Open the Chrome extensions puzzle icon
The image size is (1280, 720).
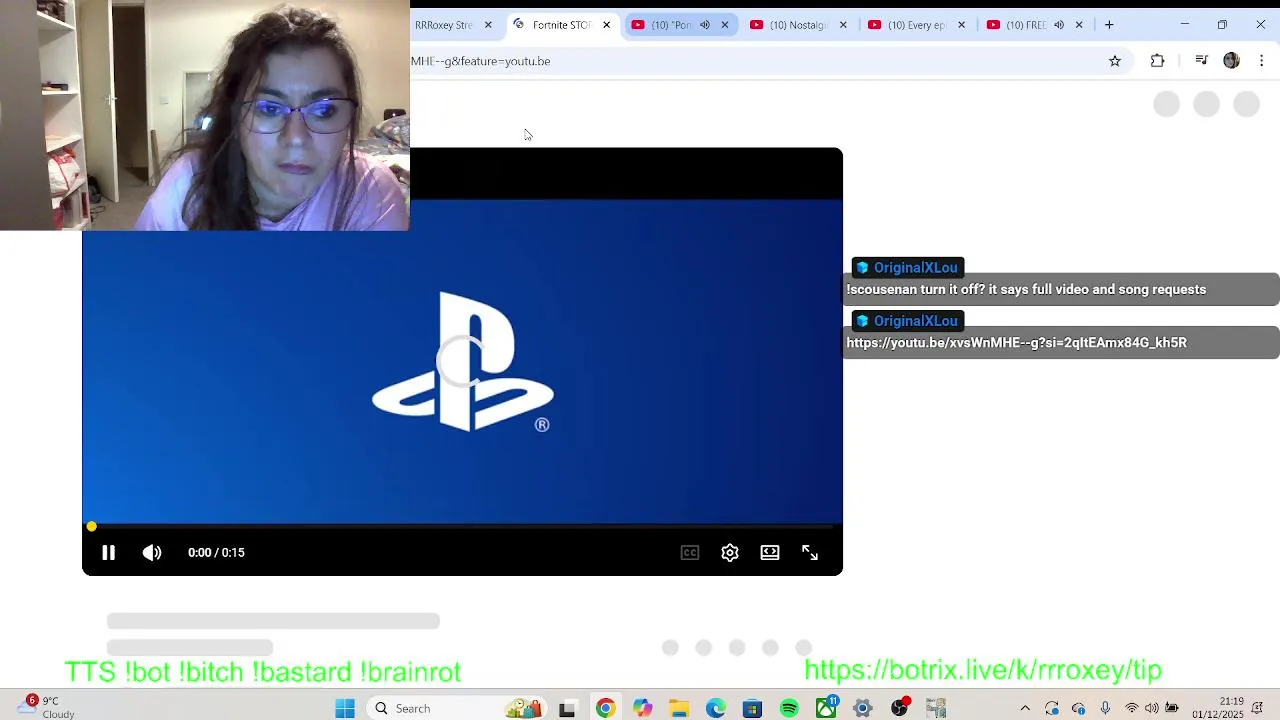[1157, 61]
